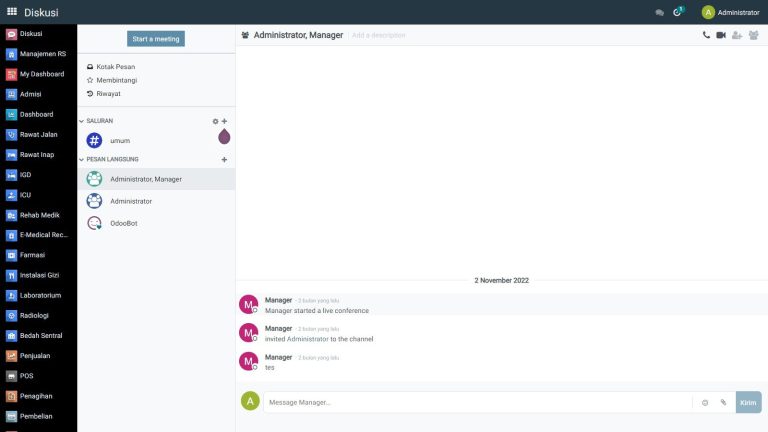Viewport: 768px width, 432px height.
Task: Click the channel title Administrator, Manager
Action: (x=298, y=35)
